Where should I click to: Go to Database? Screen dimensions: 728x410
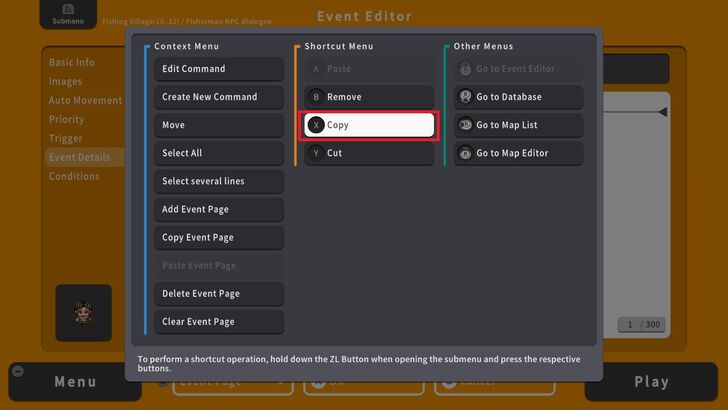tap(519, 97)
